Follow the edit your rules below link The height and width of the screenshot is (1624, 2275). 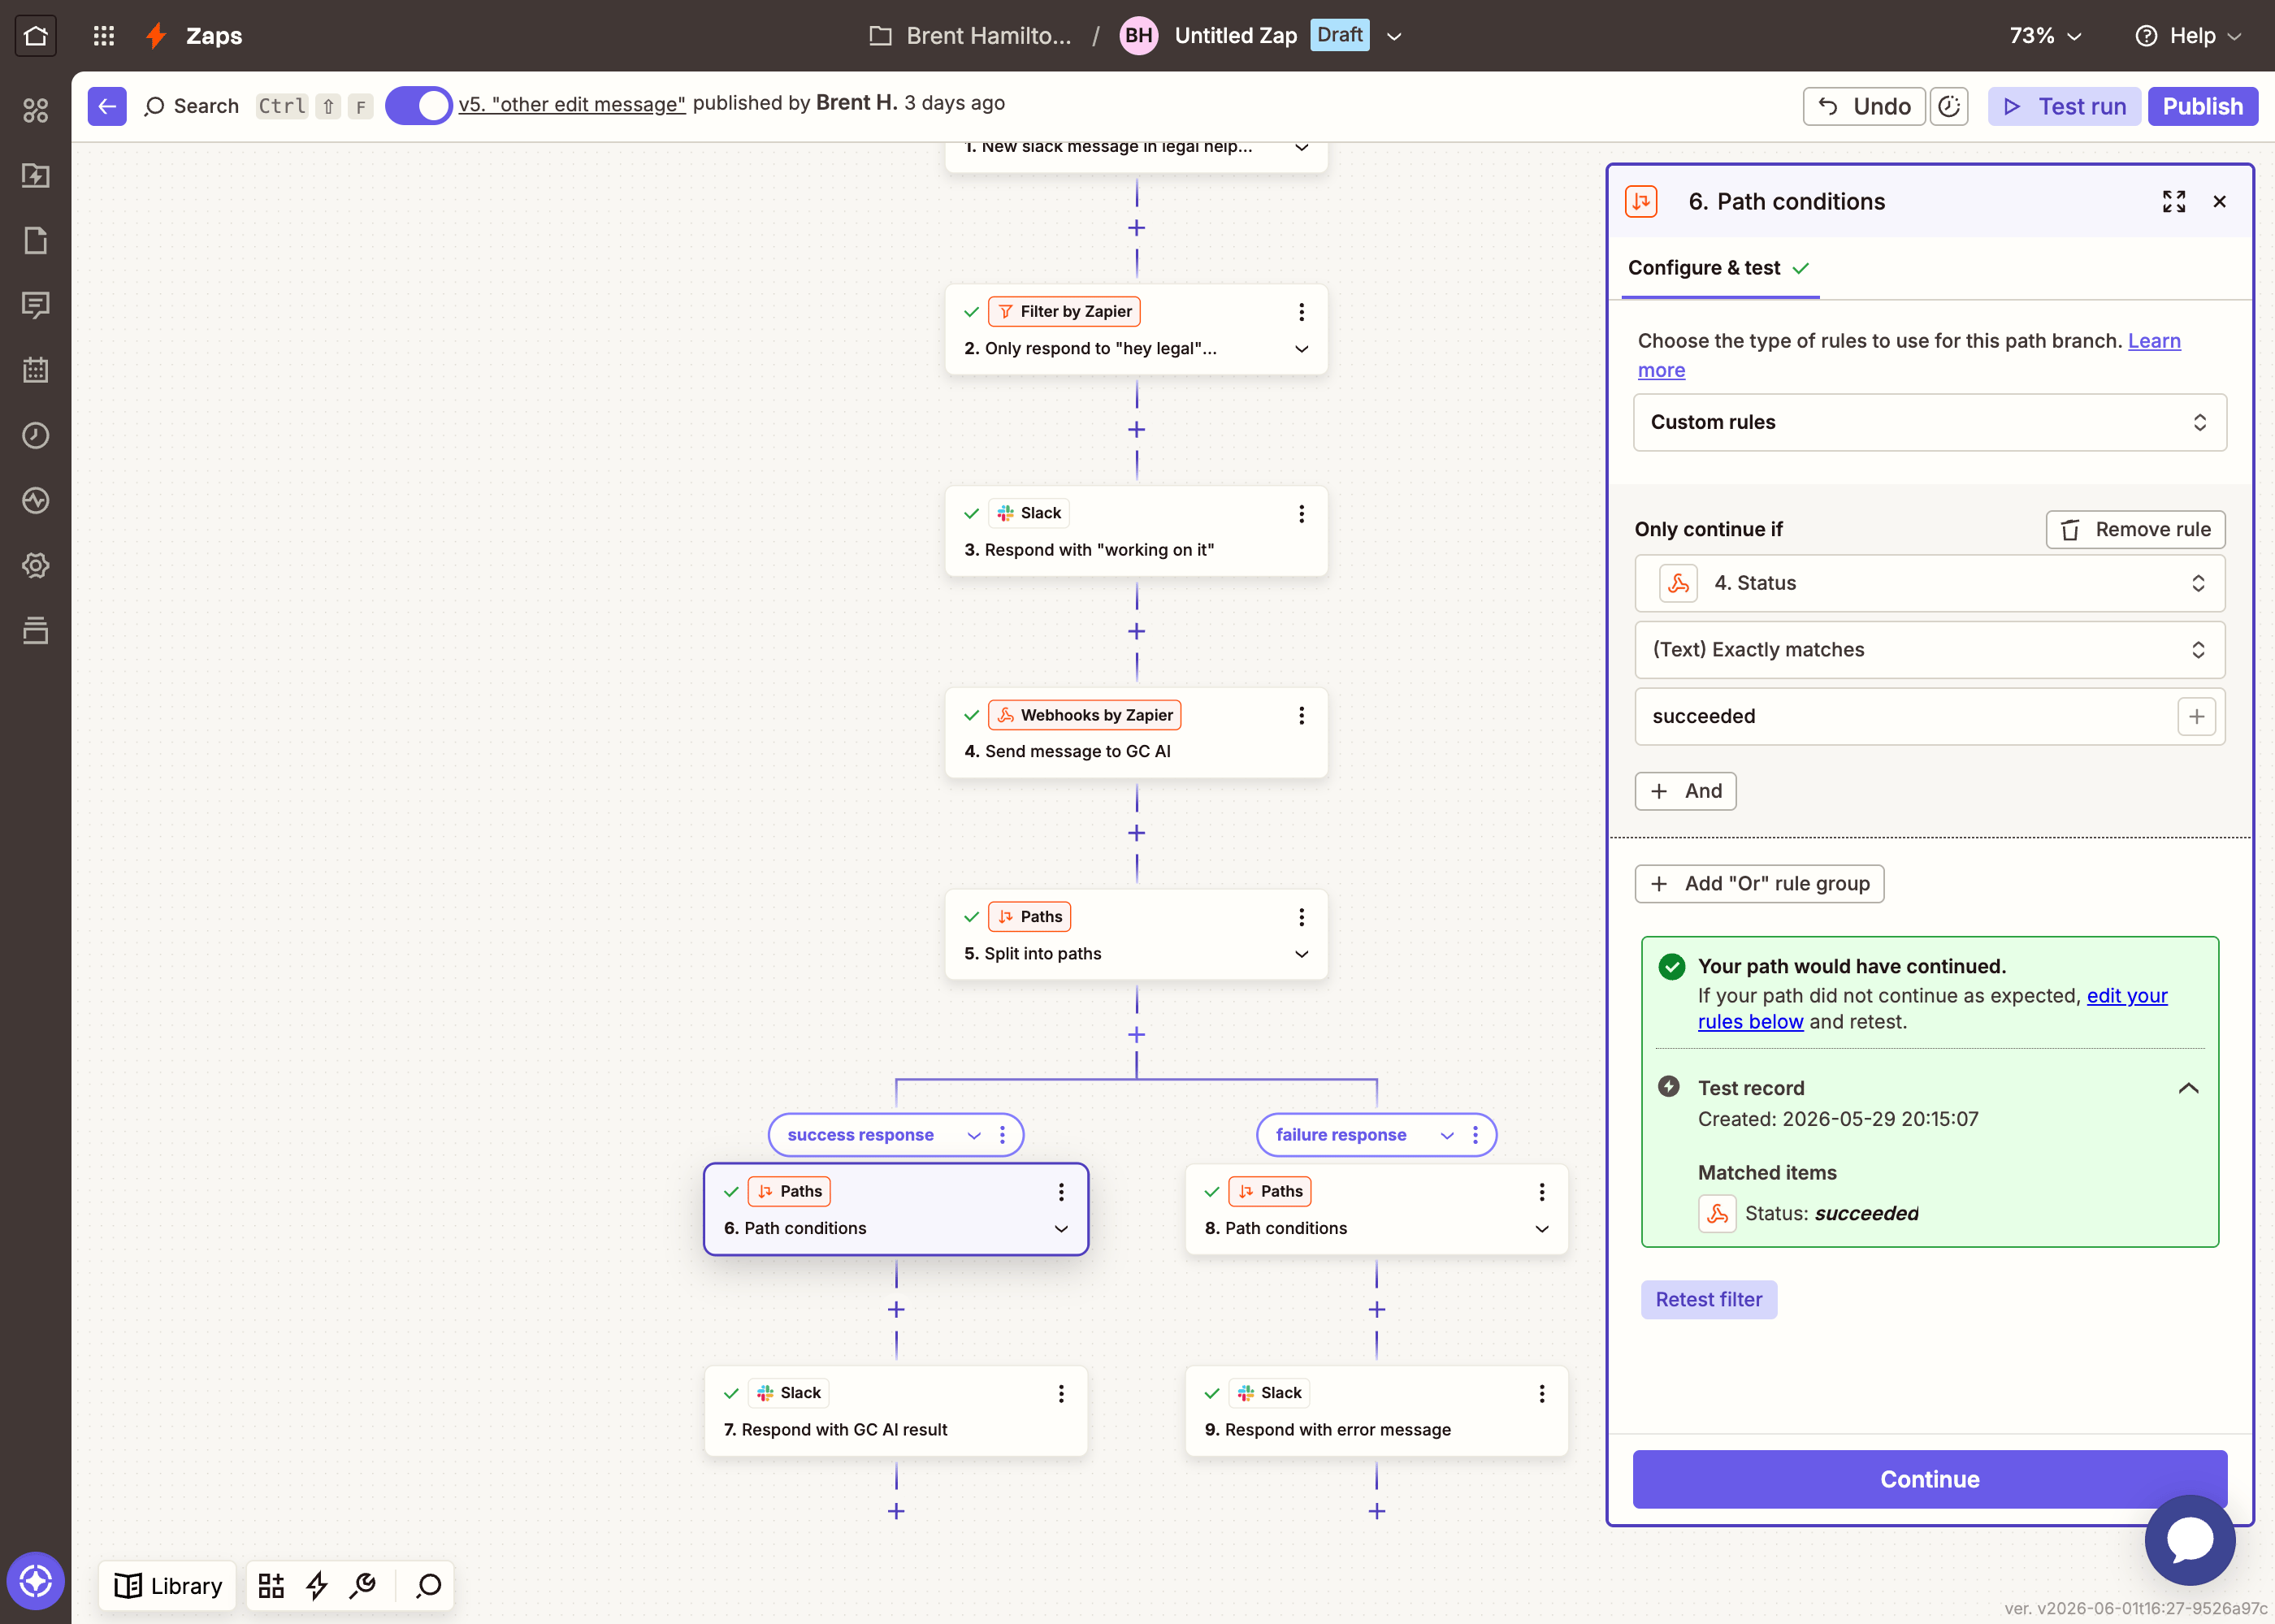[2127, 996]
